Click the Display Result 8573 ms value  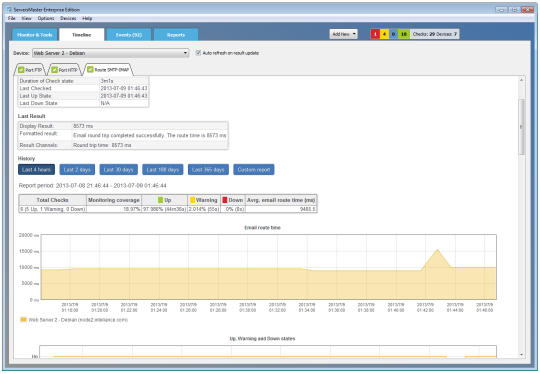coord(83,126)
